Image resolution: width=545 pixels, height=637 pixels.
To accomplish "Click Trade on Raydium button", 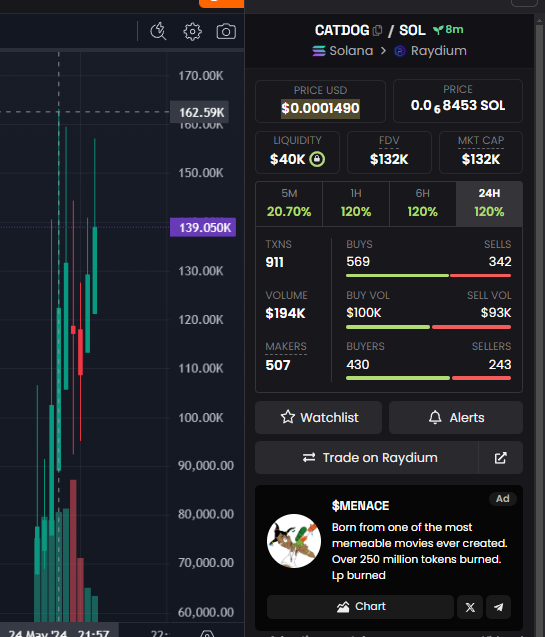I will pos(367,457).
